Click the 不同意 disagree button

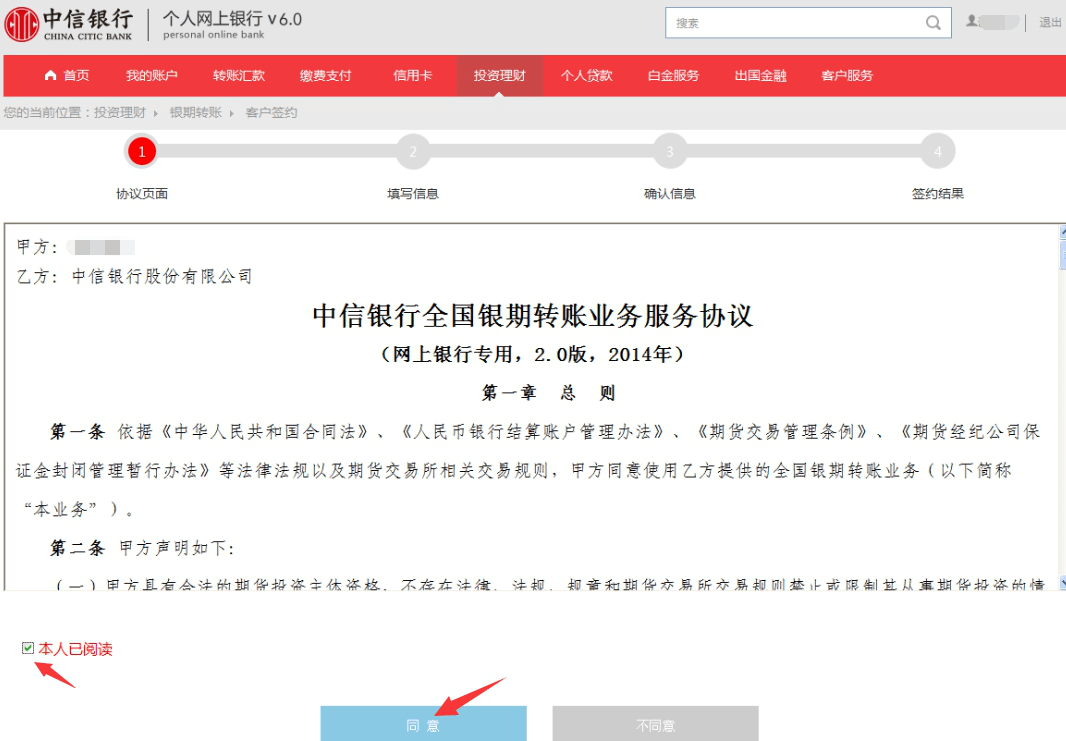click(x=655, y=723)
